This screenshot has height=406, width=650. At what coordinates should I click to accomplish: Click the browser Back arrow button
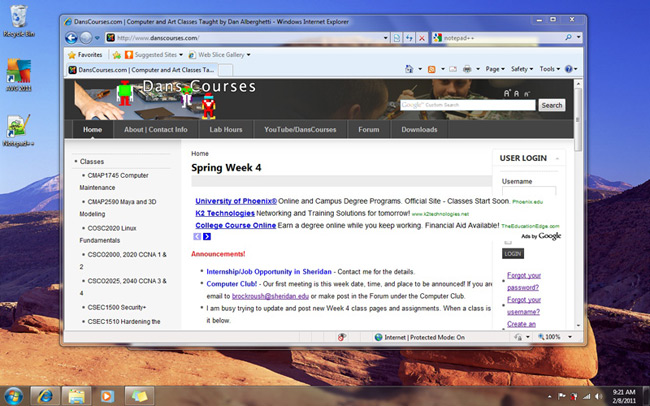click(x=71, y=38)
